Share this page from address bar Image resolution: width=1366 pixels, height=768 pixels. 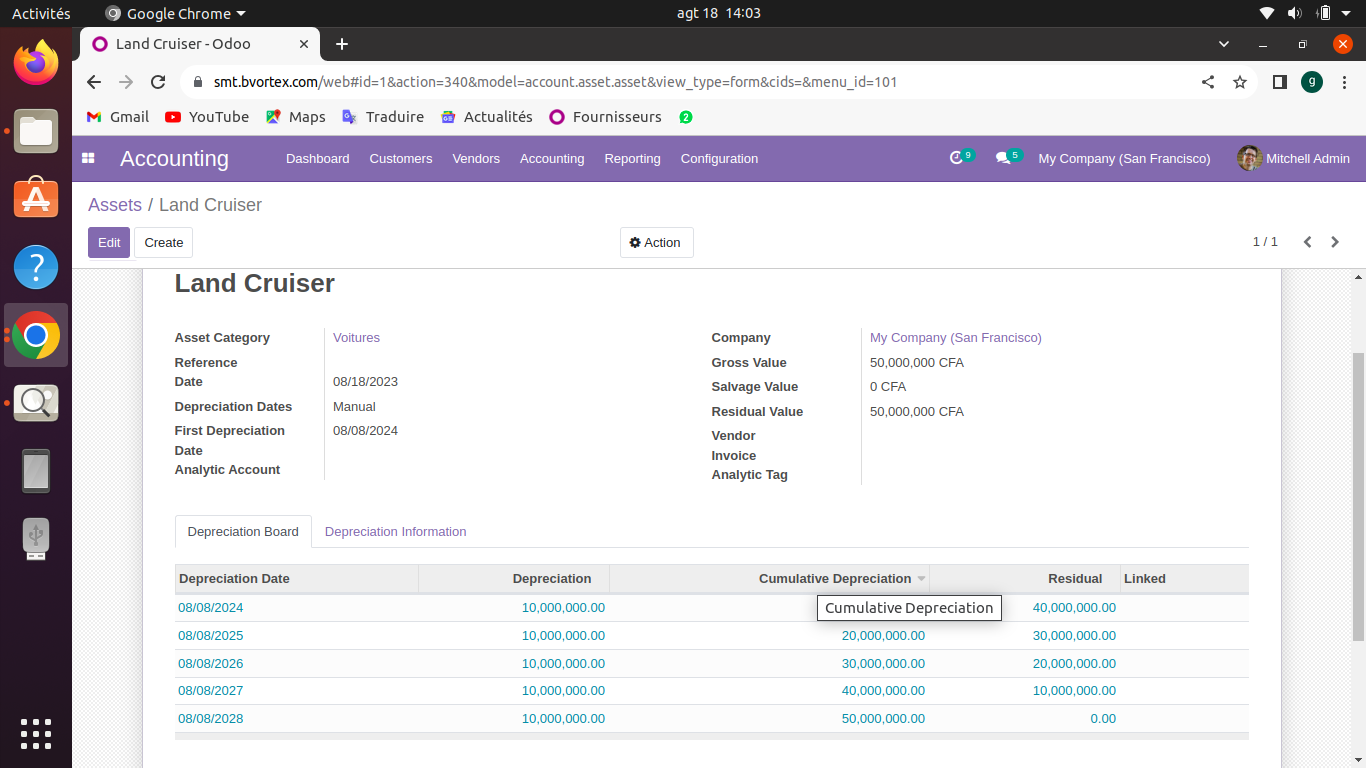(x=1208, y=82)
